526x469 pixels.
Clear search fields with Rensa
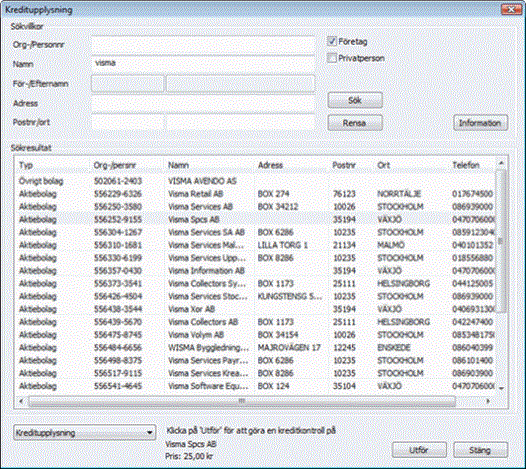(x=355, y=123)
